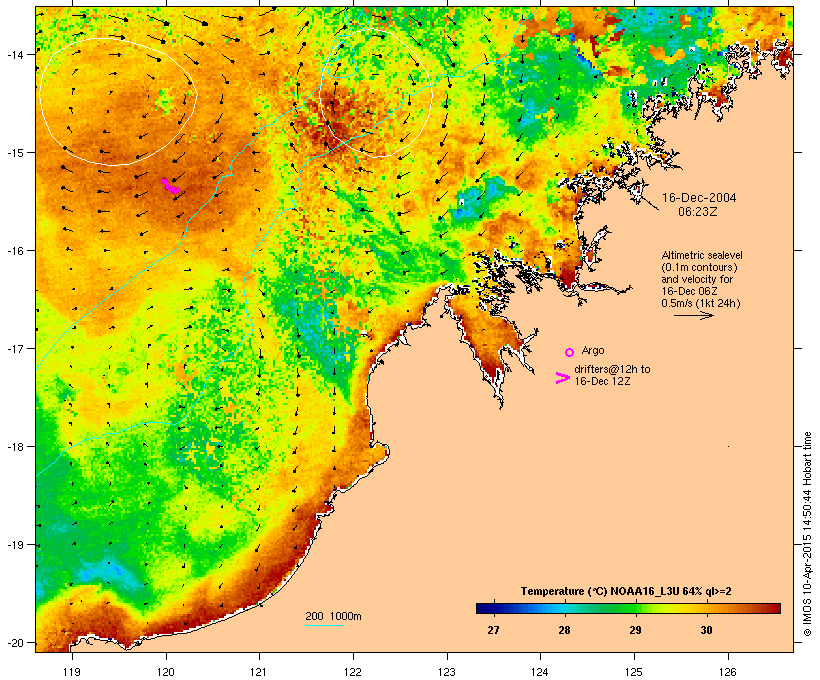Click longitude axis label 120
Screen dimensions: 820x680
coord(166,672)
